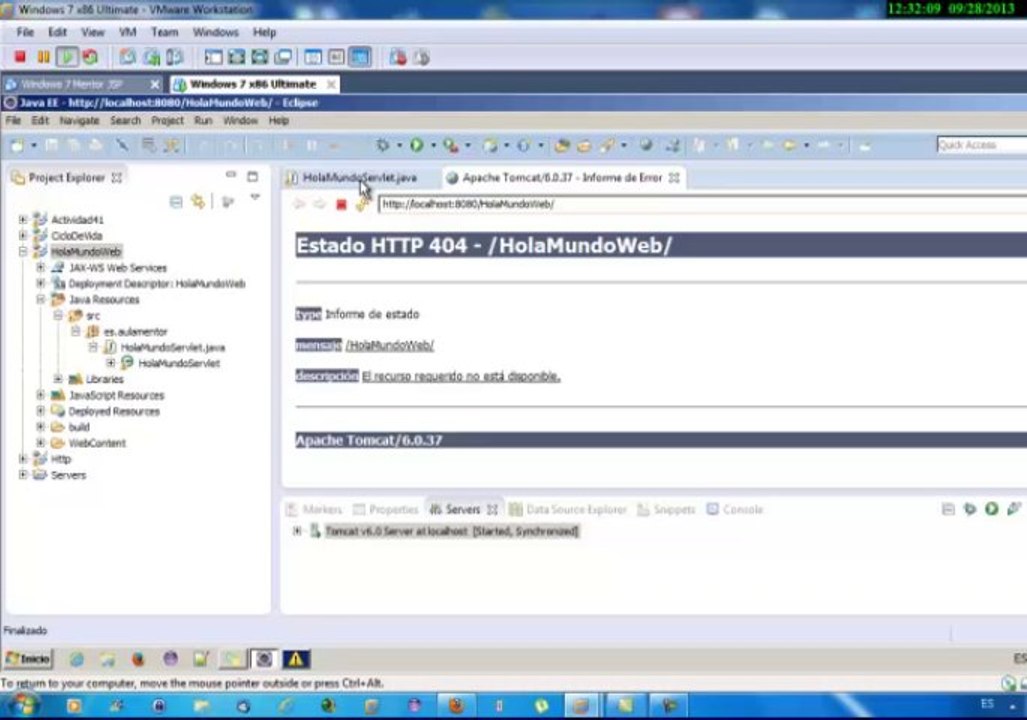
Task: Click Eclipse Debug bug icon
Action: pyautogui.click(x=383, y=145)
